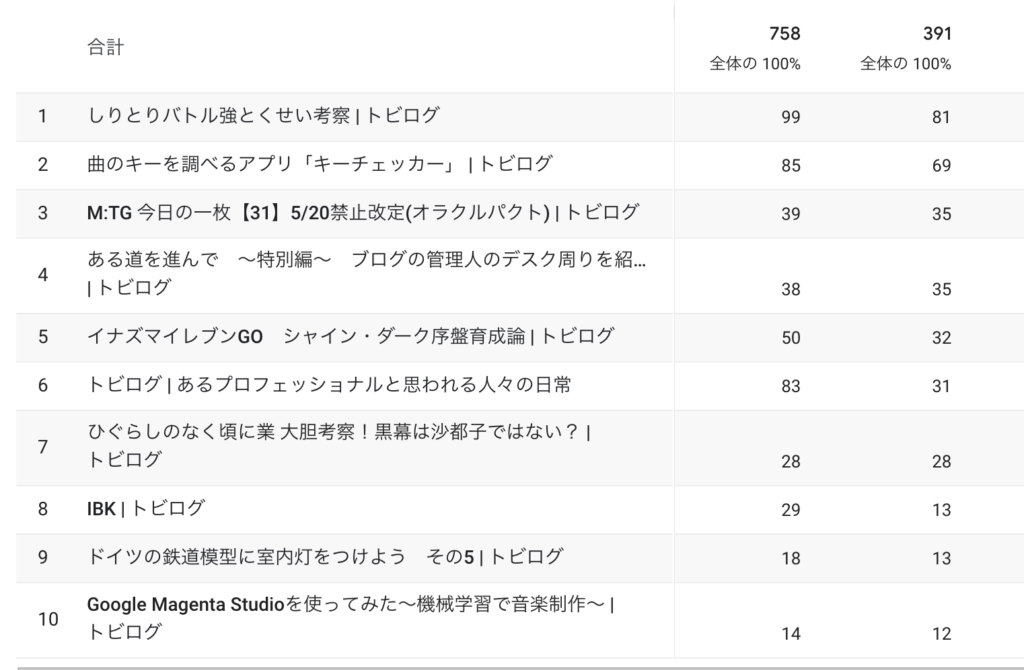This screenshot has width=1024, height=670.
Task: Select the total value 758
Action: pyautogui.click(x=784, y=34)
